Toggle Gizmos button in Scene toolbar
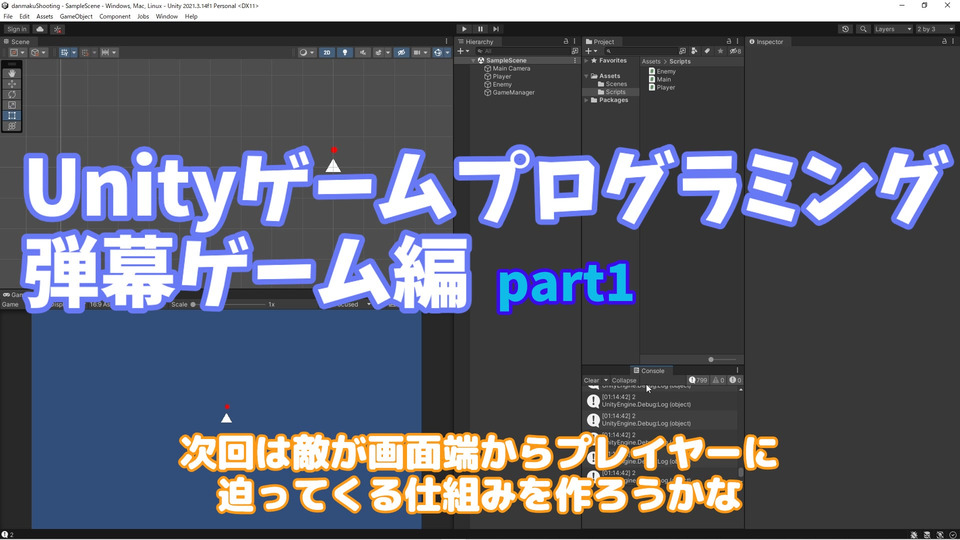The width and height of the screenshot is (960, 540). click(437, 53)
